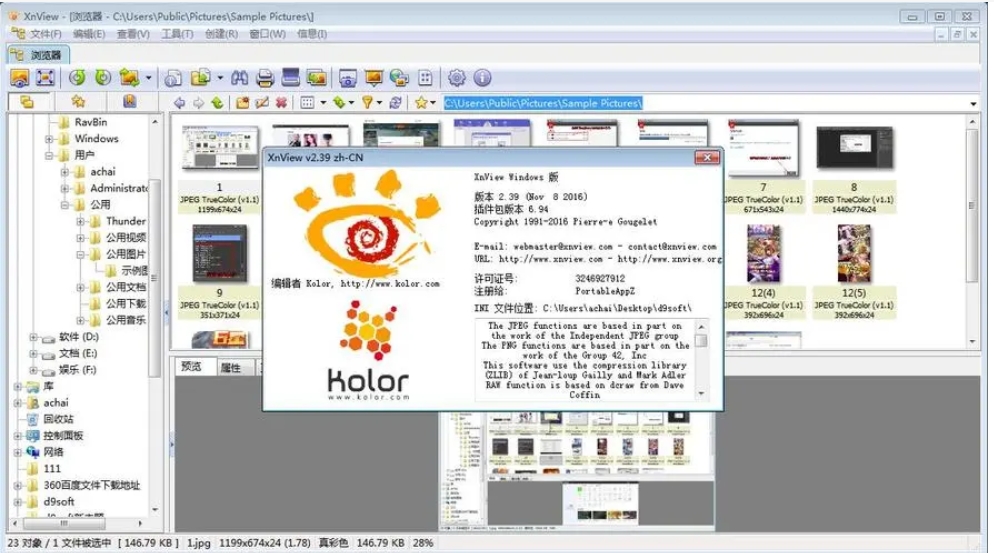Viewport: 994px width, 553px height.
Task: Open the 工具(T) menu
Action: click(x=177, y=34)
